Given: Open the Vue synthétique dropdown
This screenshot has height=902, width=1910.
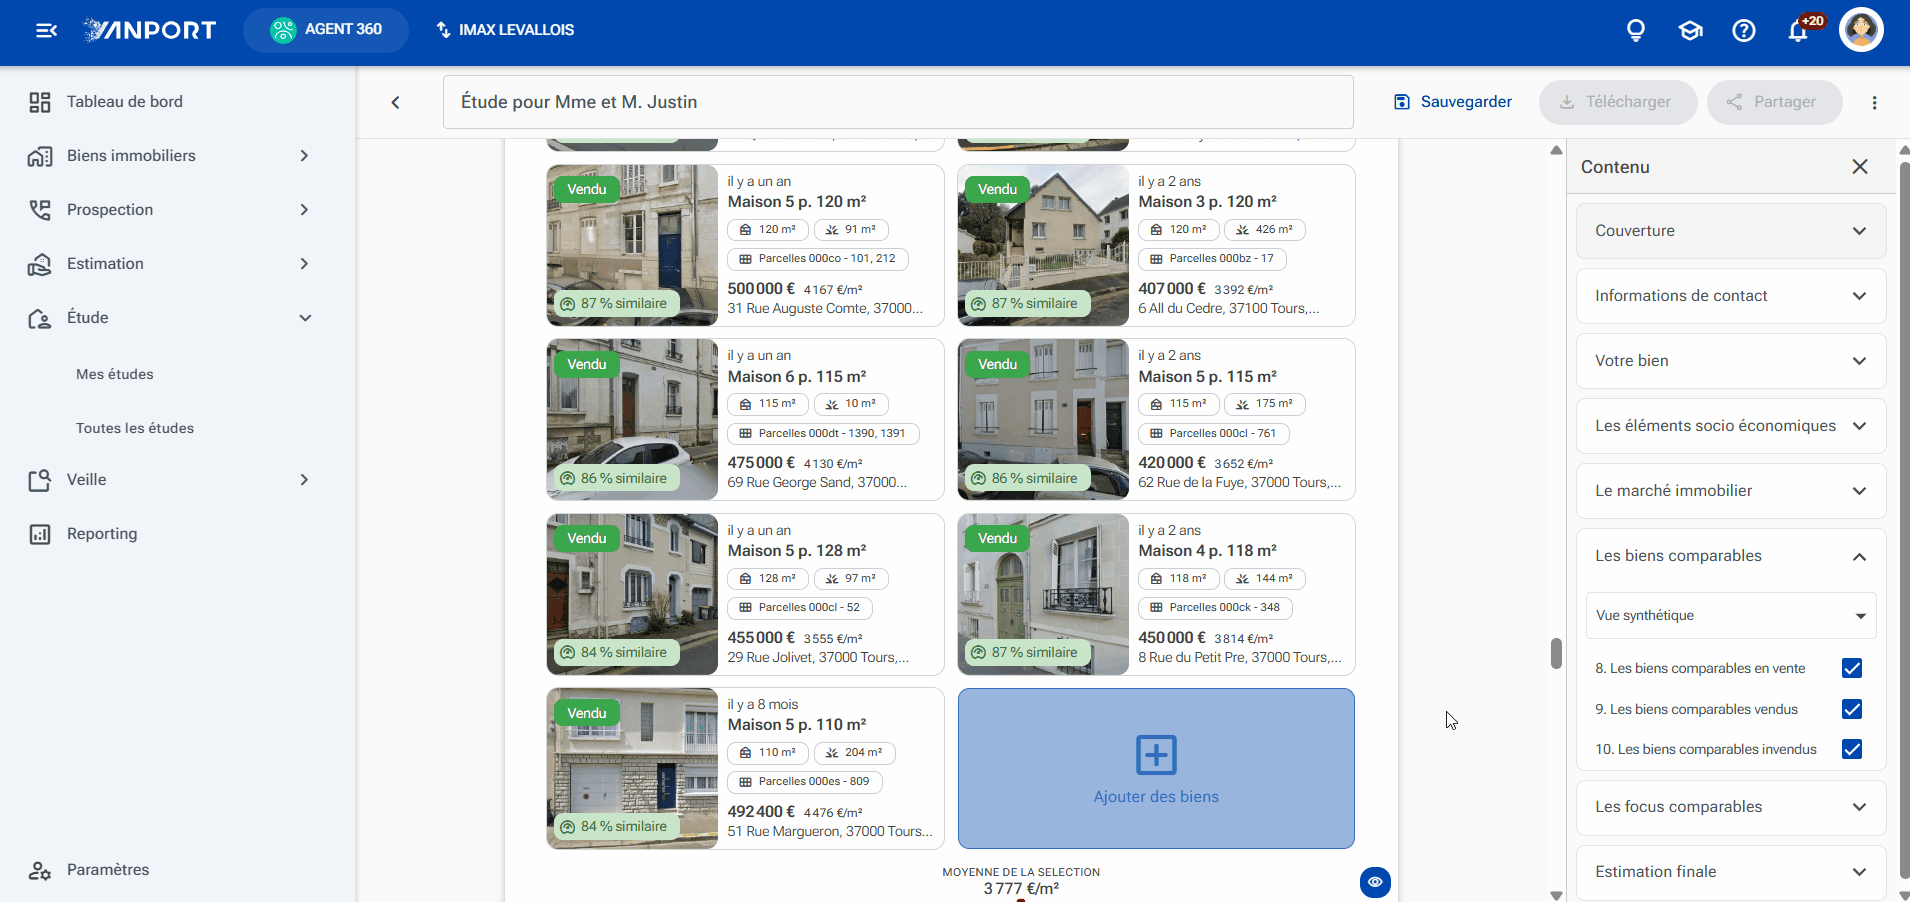Looking at the screenshot, I should coord(1731,615).
